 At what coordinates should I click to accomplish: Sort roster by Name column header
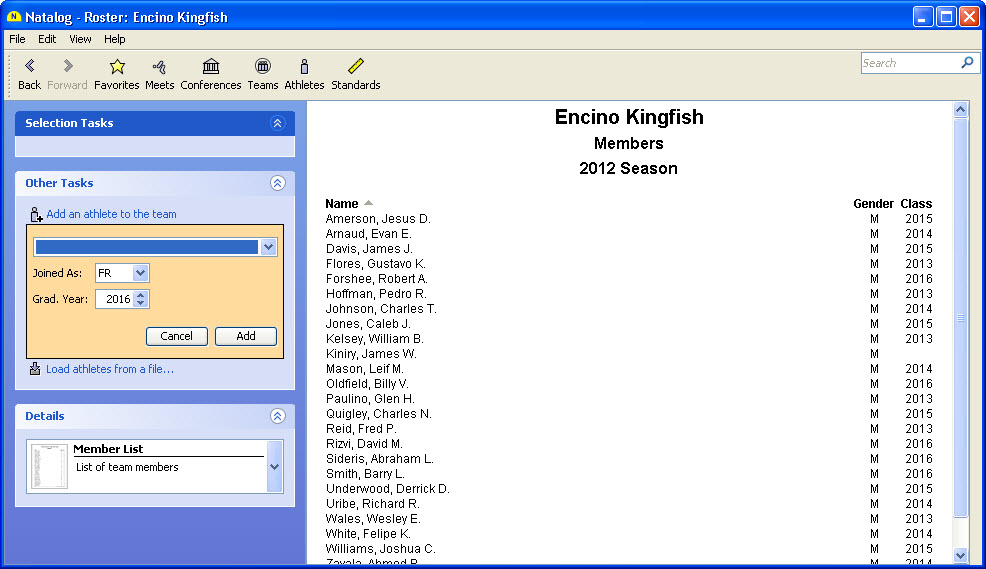(342, 204)
